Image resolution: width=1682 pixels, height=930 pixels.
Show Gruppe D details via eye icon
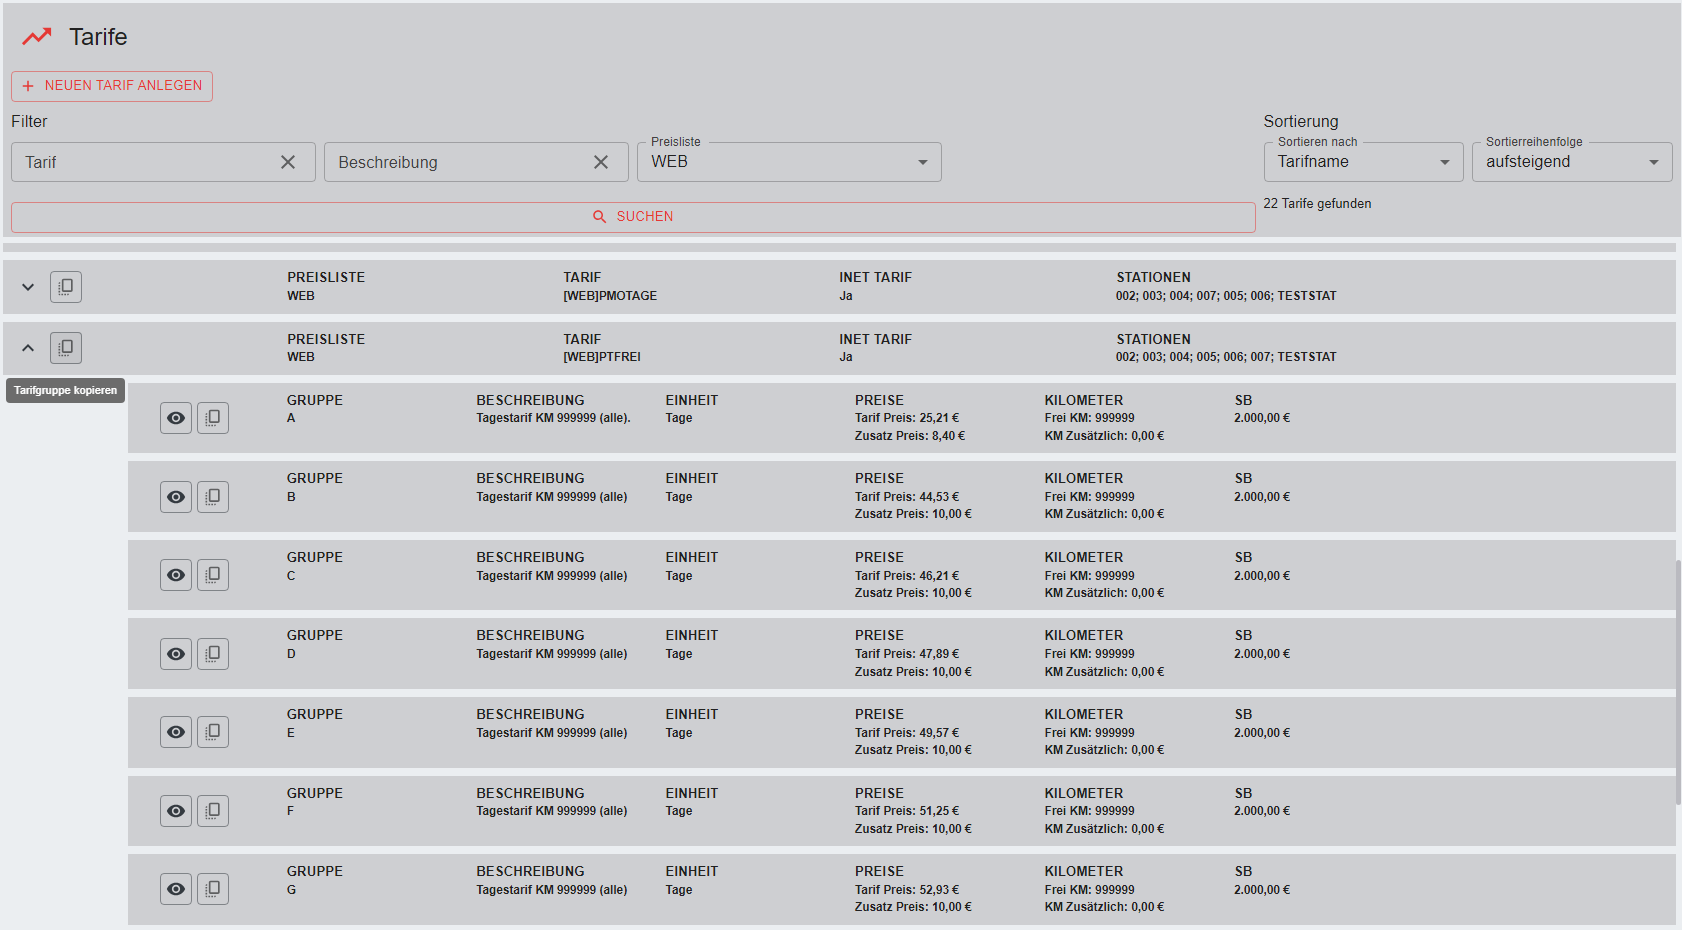point(176,654)
